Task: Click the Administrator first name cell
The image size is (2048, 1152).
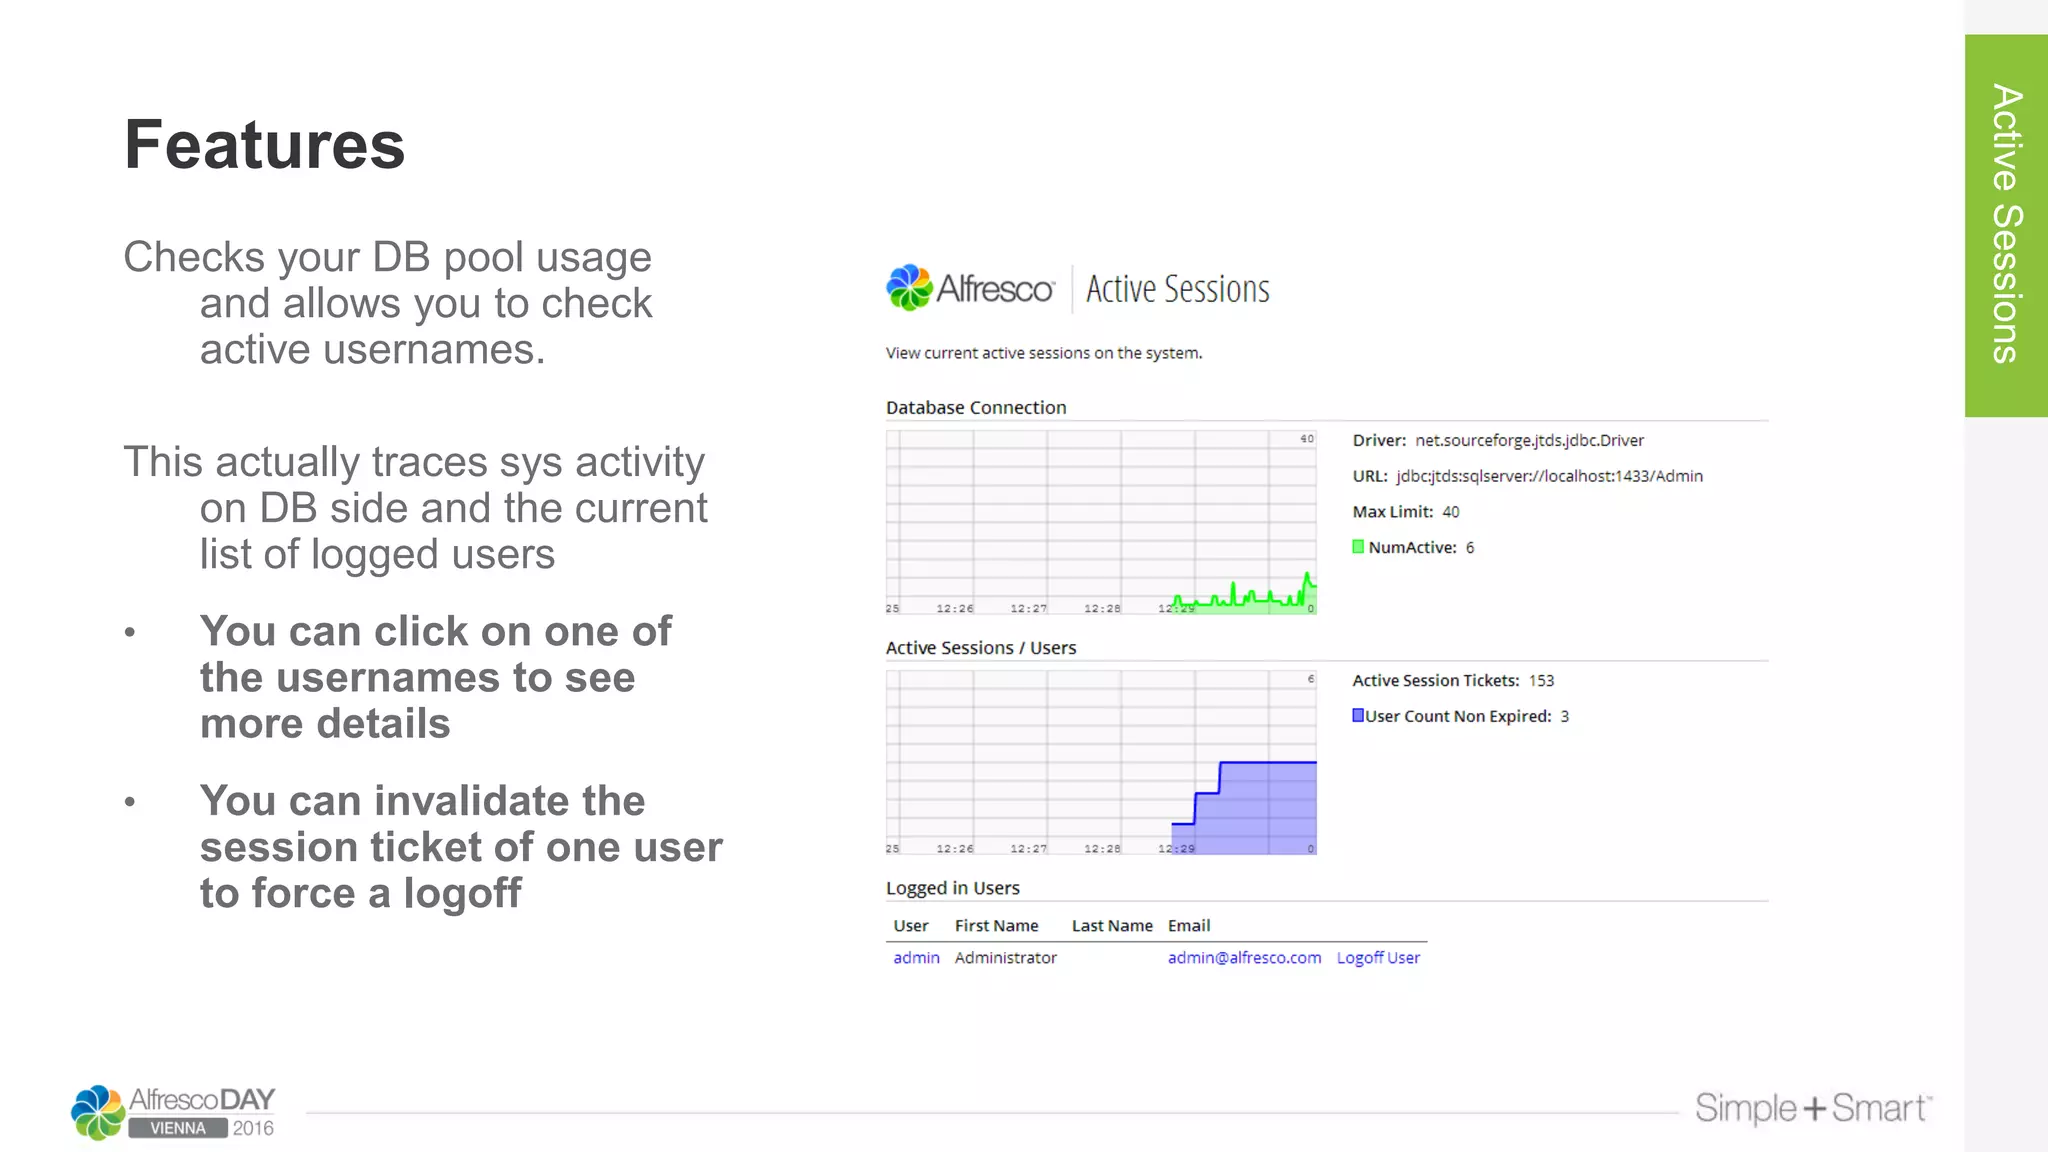Action: [1005, 957]
